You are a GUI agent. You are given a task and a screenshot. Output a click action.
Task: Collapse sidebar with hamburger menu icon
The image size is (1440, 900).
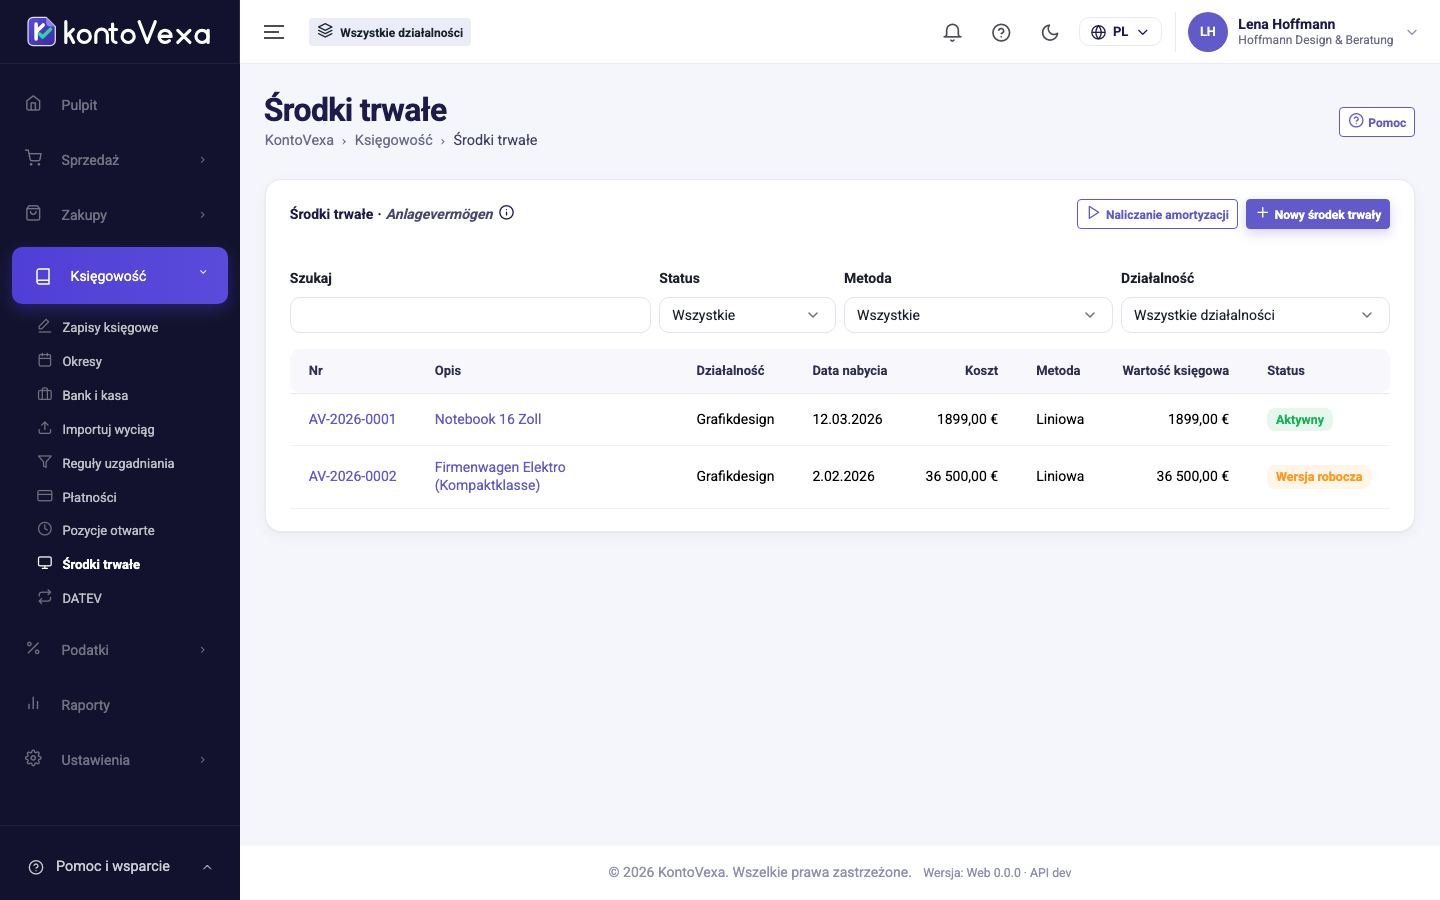coord(274,32)
